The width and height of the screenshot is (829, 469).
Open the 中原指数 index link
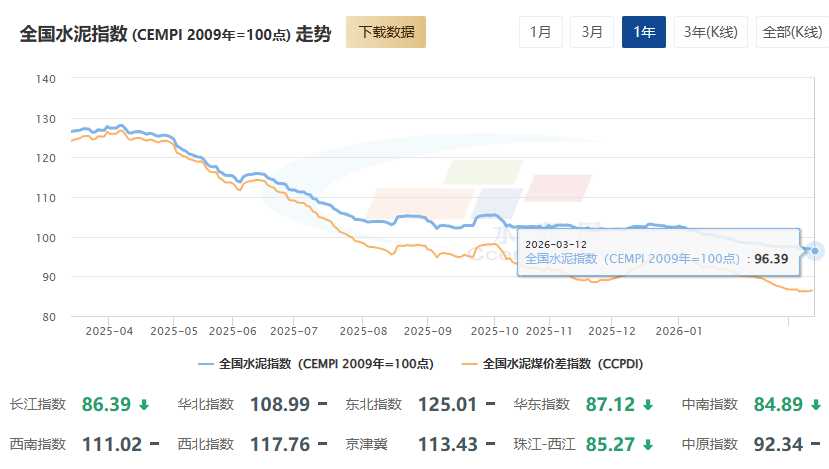709,444
